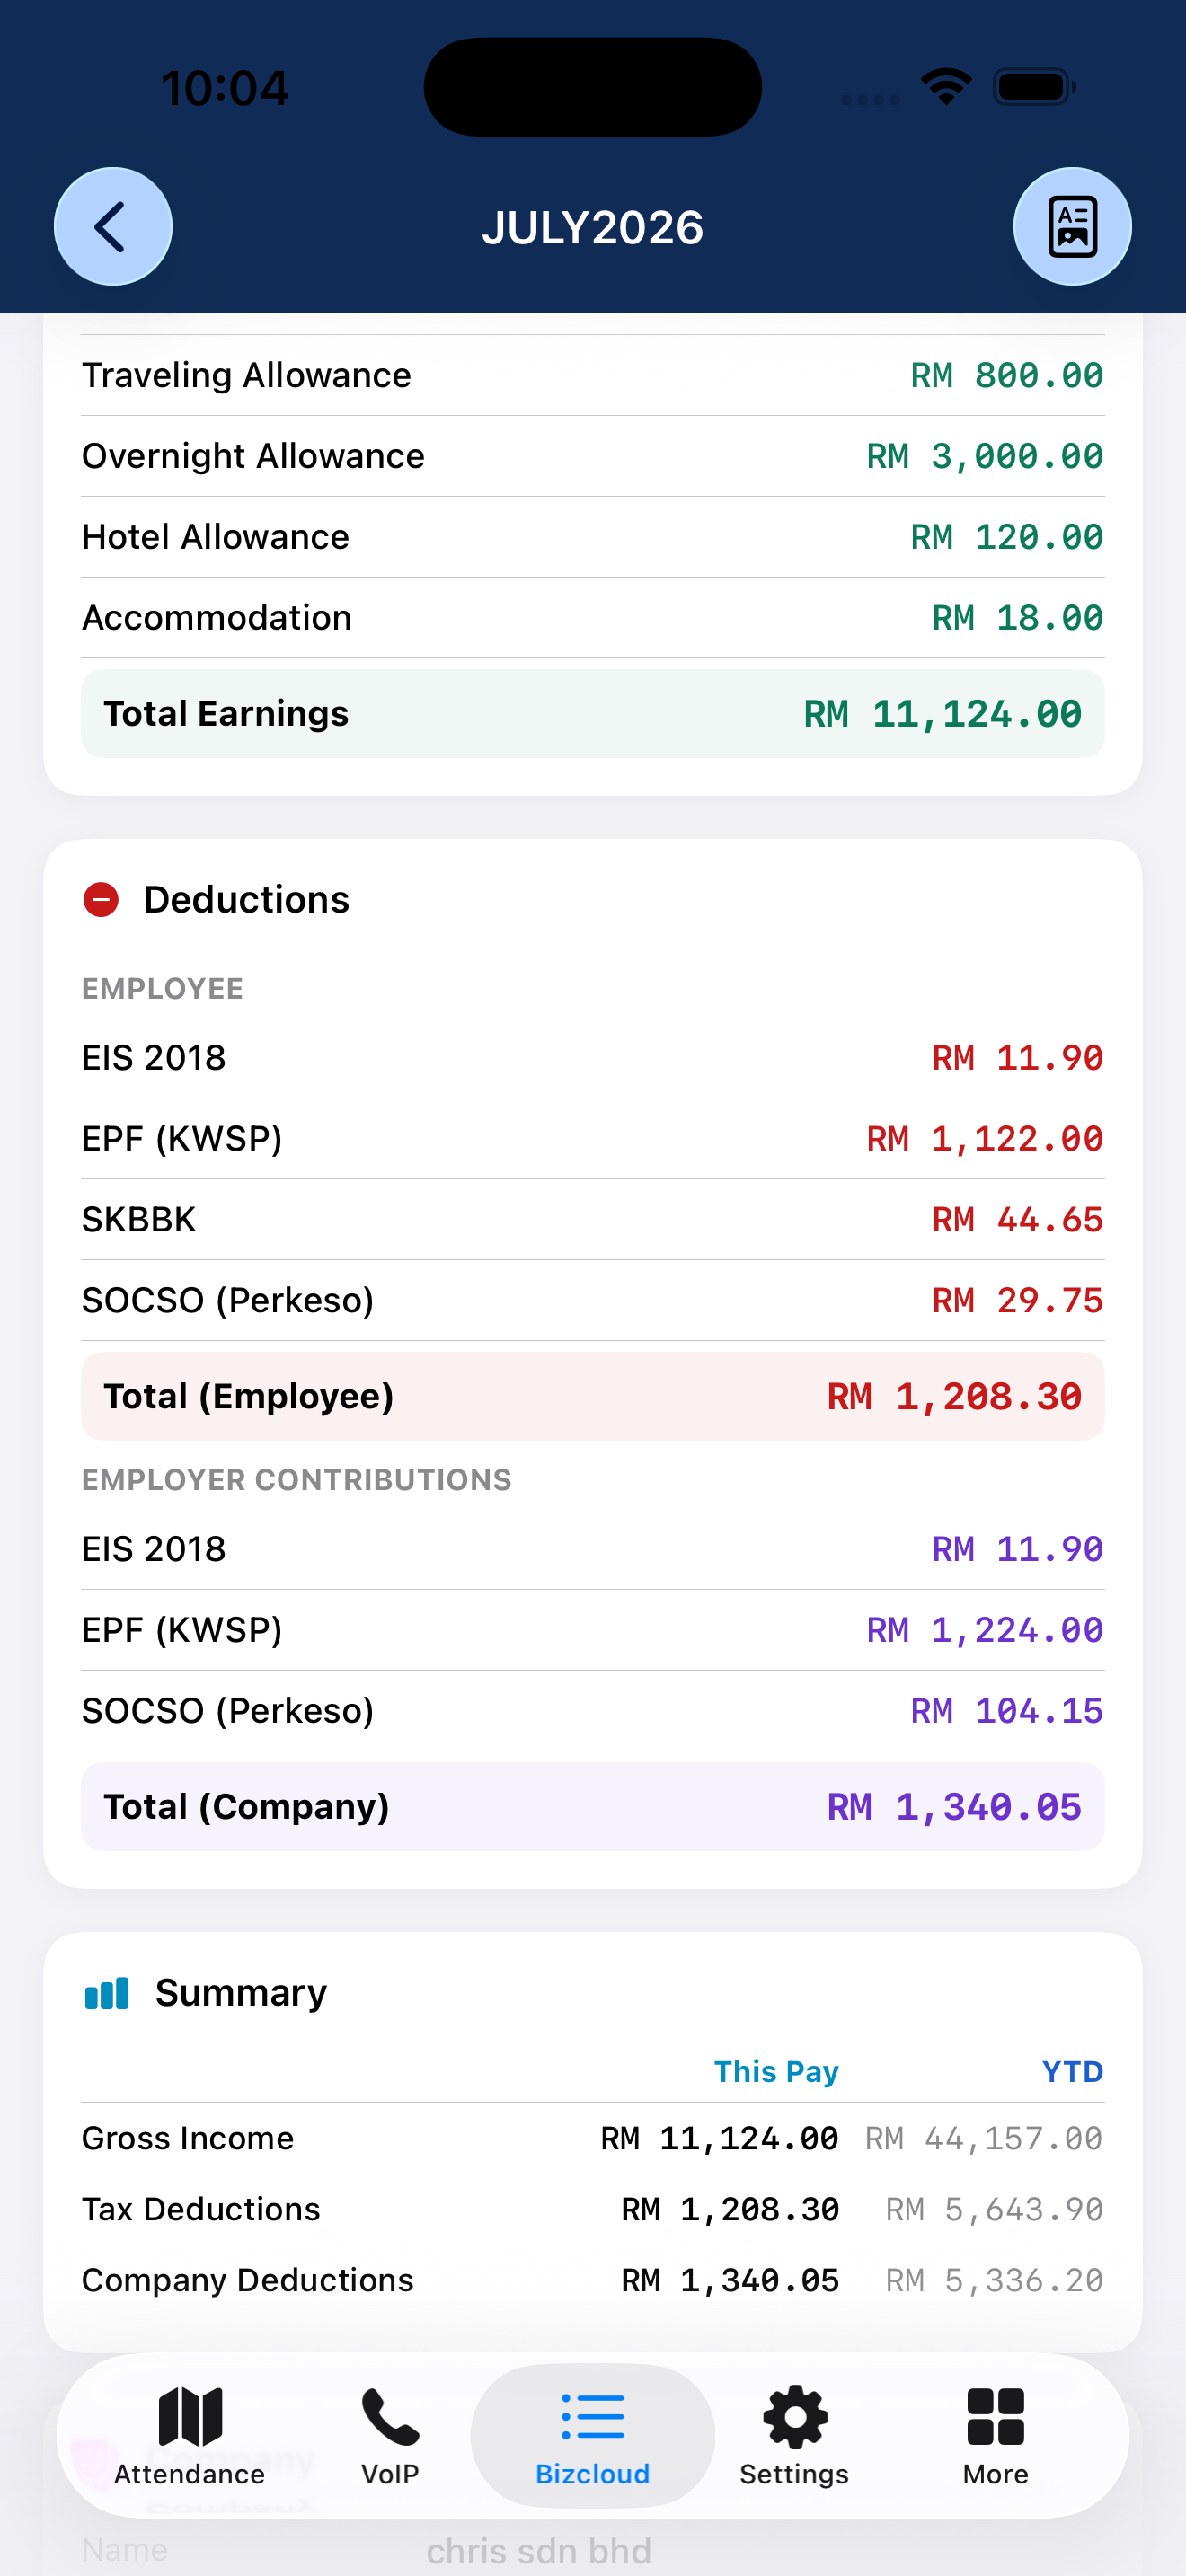Tap the EMPLOYER CONTRIBUTIONS header
This screenshot has width=1186, height=2576.
click(x=297, y=1480)
